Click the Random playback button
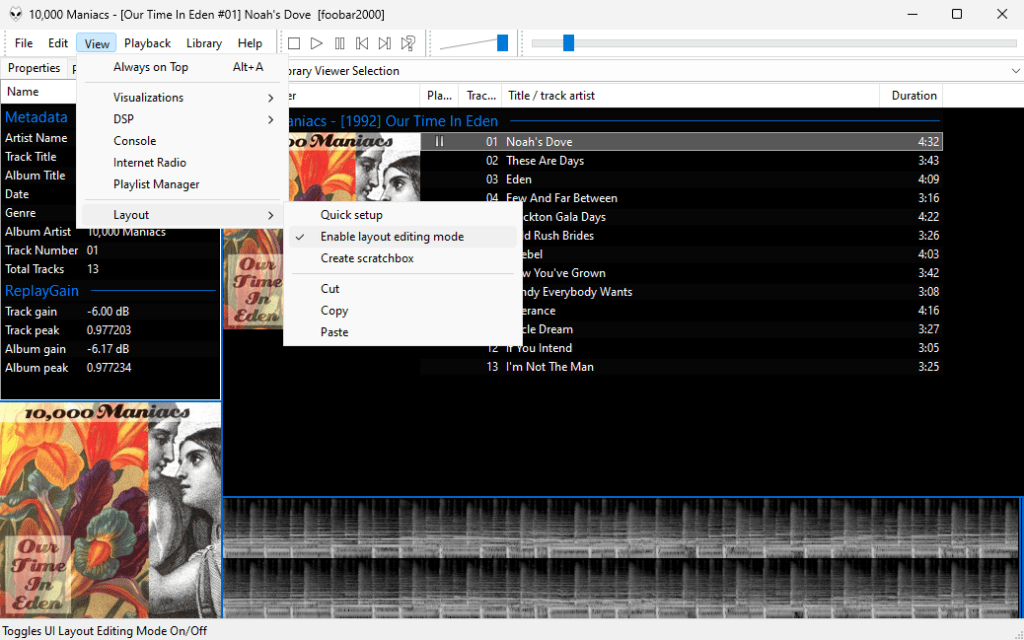 (408, 43)
